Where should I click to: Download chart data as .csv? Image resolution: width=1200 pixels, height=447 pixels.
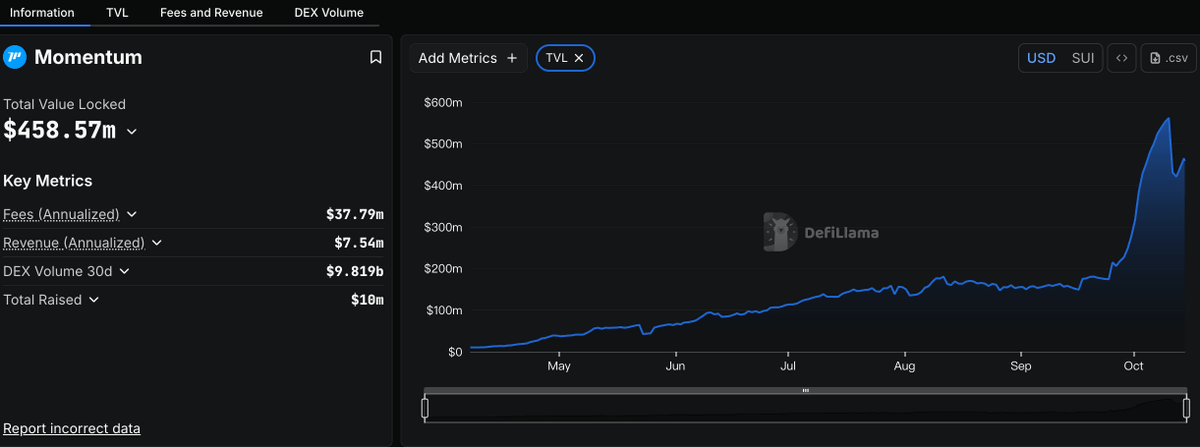tap(1169, 58)
